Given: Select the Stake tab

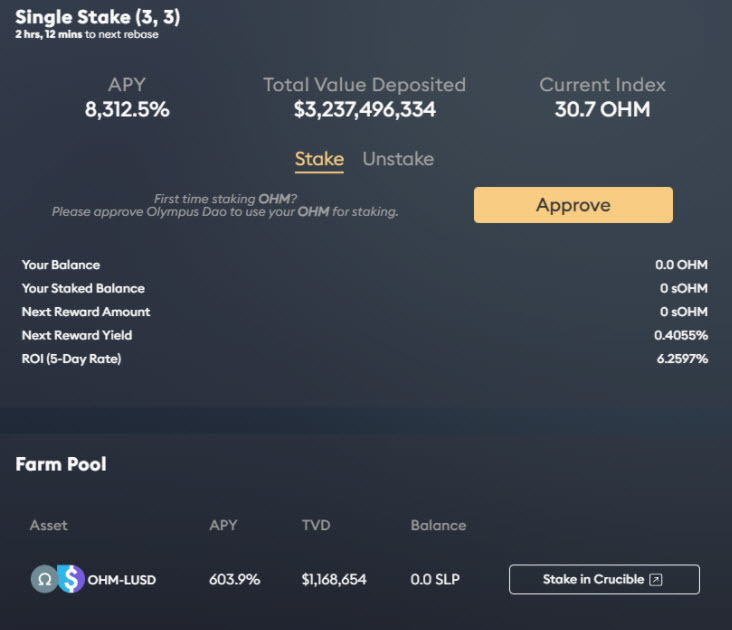Looking at the screenshot, I should pyautogui.click(x=319, y=159).
